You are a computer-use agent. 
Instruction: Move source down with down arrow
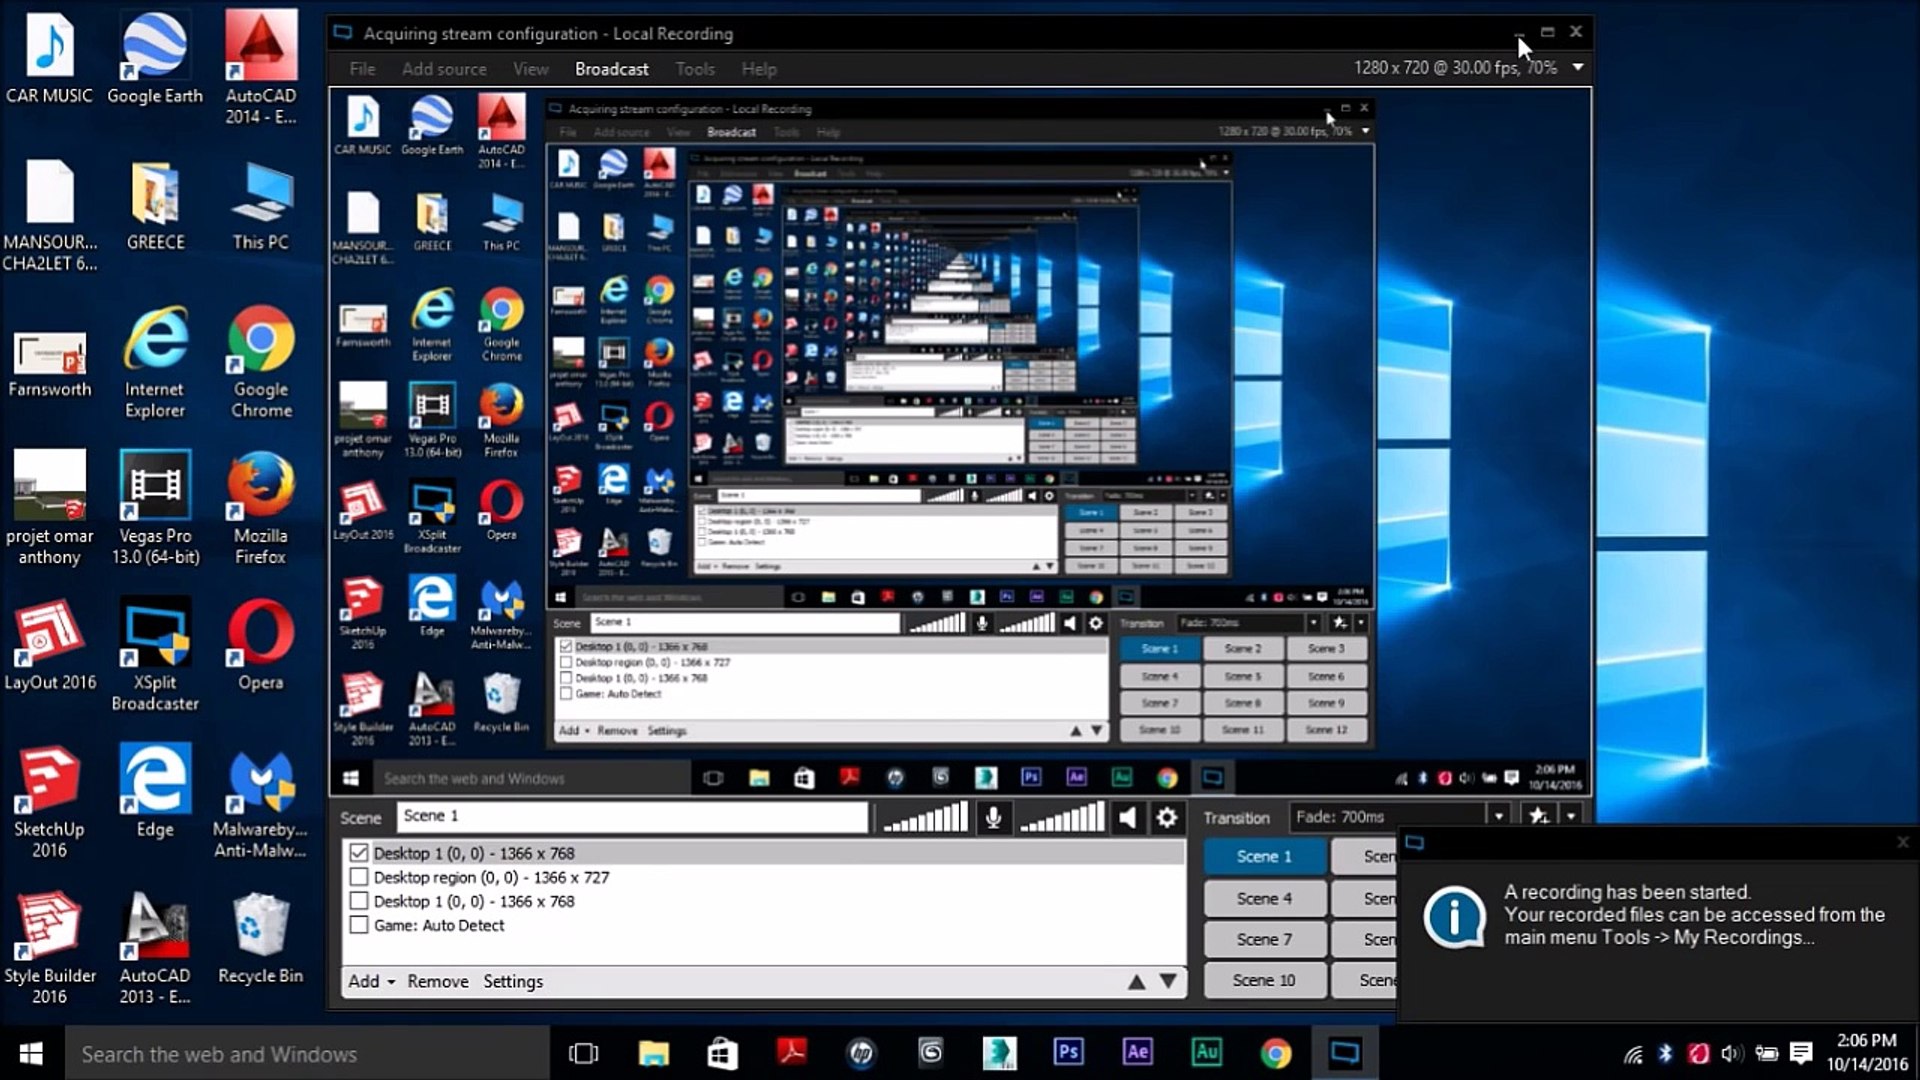(x=1167, y=982)
